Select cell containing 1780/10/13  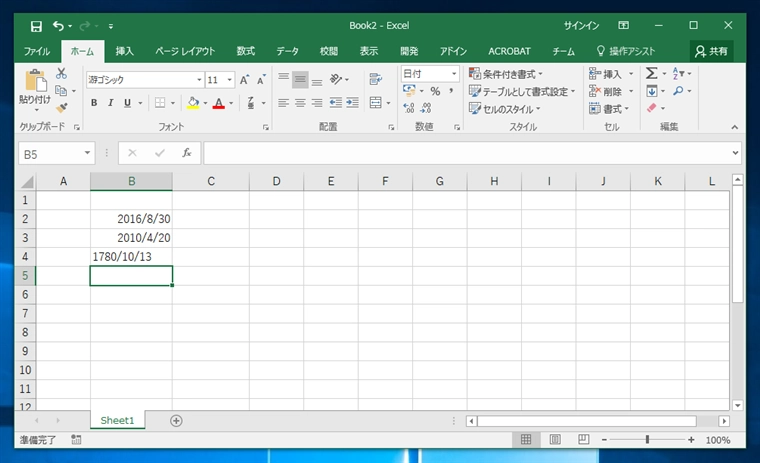[x=131, y=256]
